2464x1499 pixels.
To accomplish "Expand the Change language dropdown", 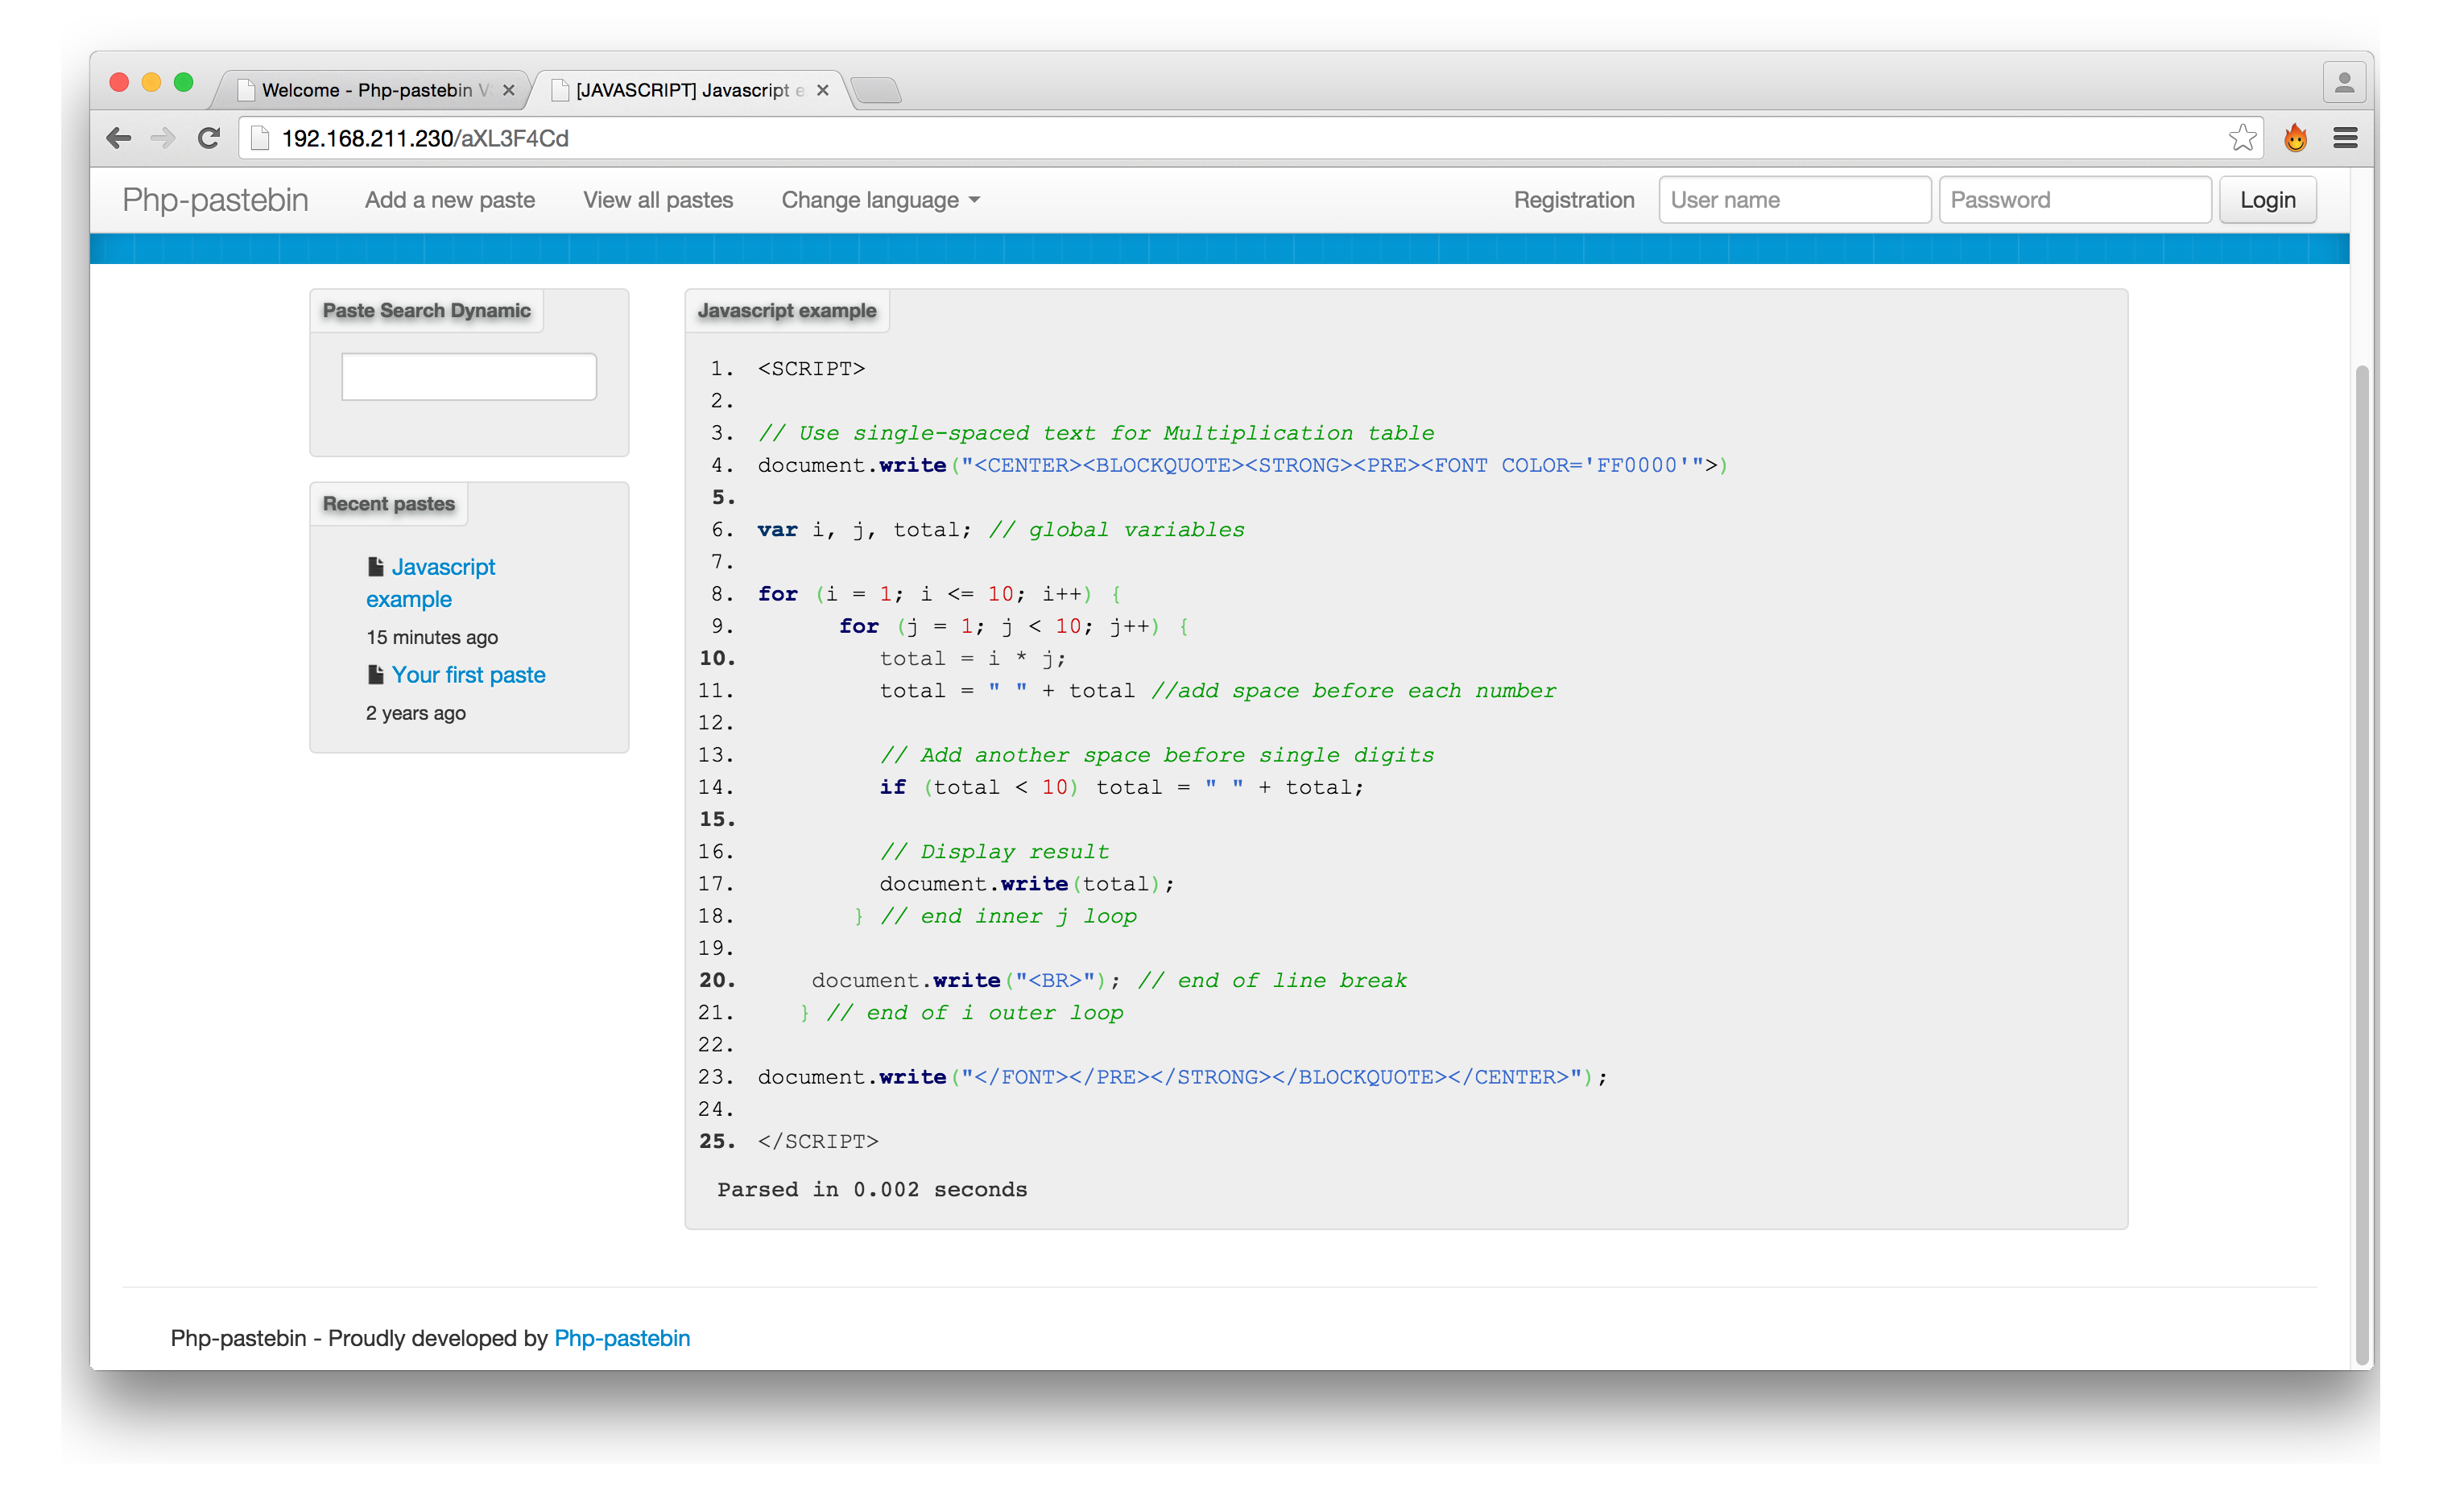I will 880,200.
